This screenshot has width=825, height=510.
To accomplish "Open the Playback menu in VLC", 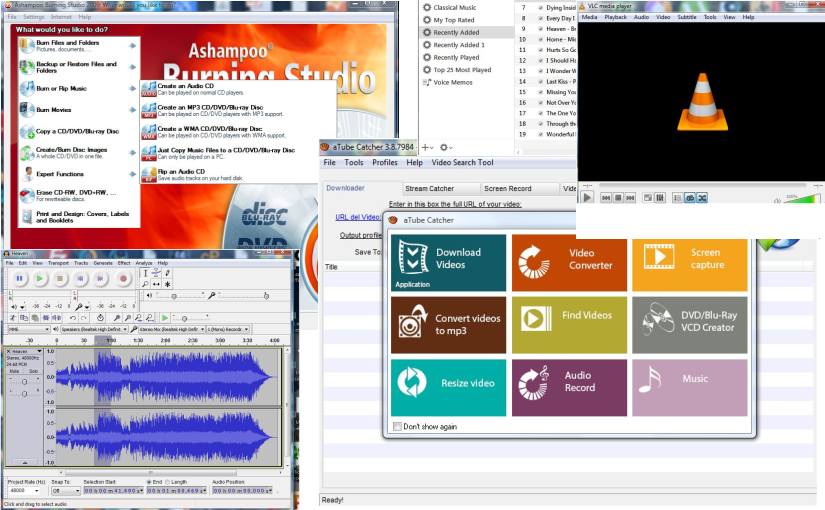I will pyautogui.click(x=615, y=17).
